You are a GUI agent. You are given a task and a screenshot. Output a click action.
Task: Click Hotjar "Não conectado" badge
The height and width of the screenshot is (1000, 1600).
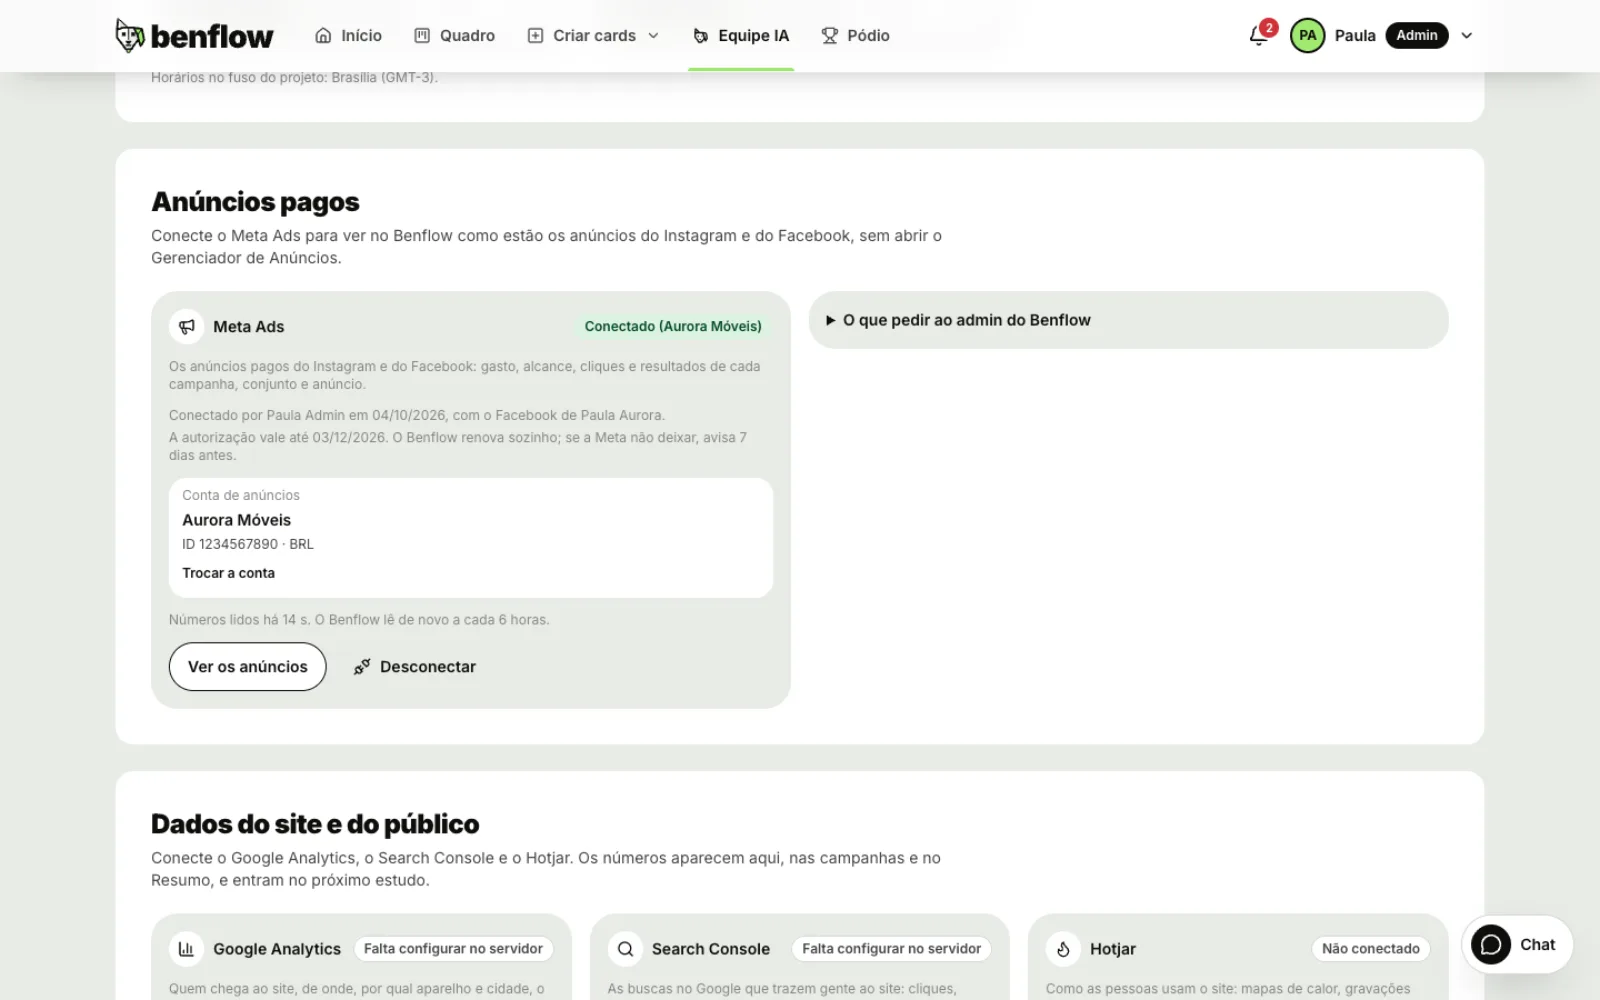click(x=1371, y=949)
